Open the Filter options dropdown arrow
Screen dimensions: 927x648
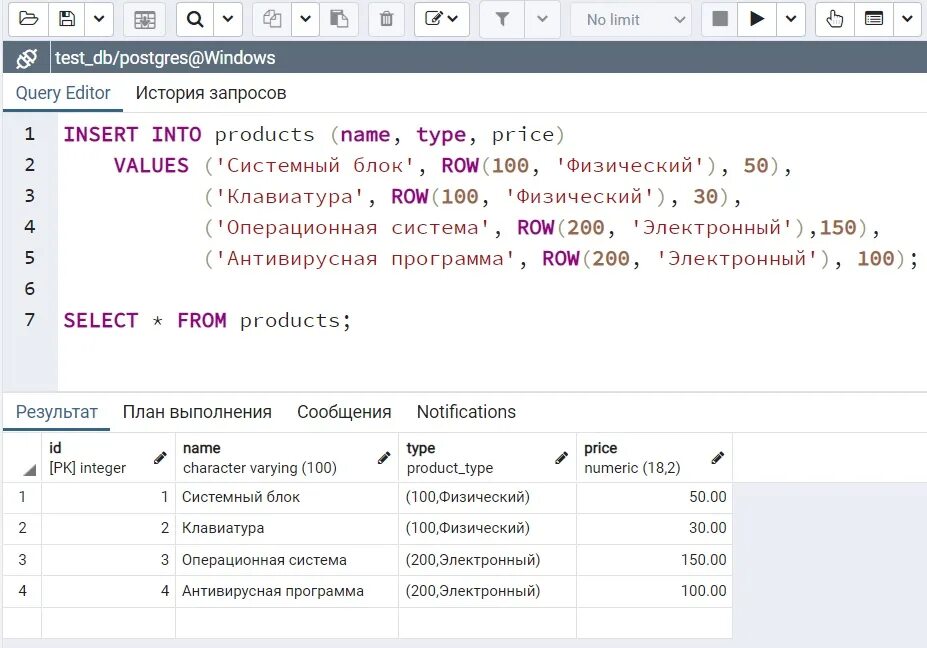click(x=542, y=19)
